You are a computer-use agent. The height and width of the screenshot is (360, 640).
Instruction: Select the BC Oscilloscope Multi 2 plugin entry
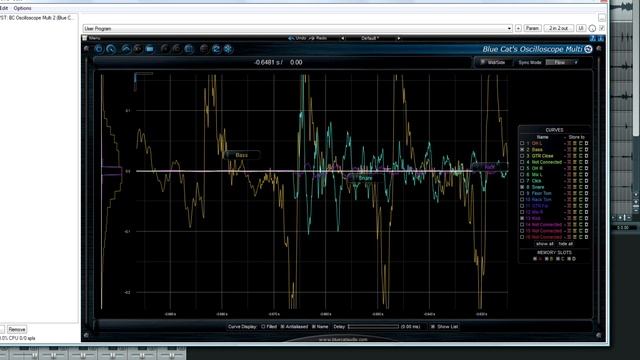[x=38, y=18]
